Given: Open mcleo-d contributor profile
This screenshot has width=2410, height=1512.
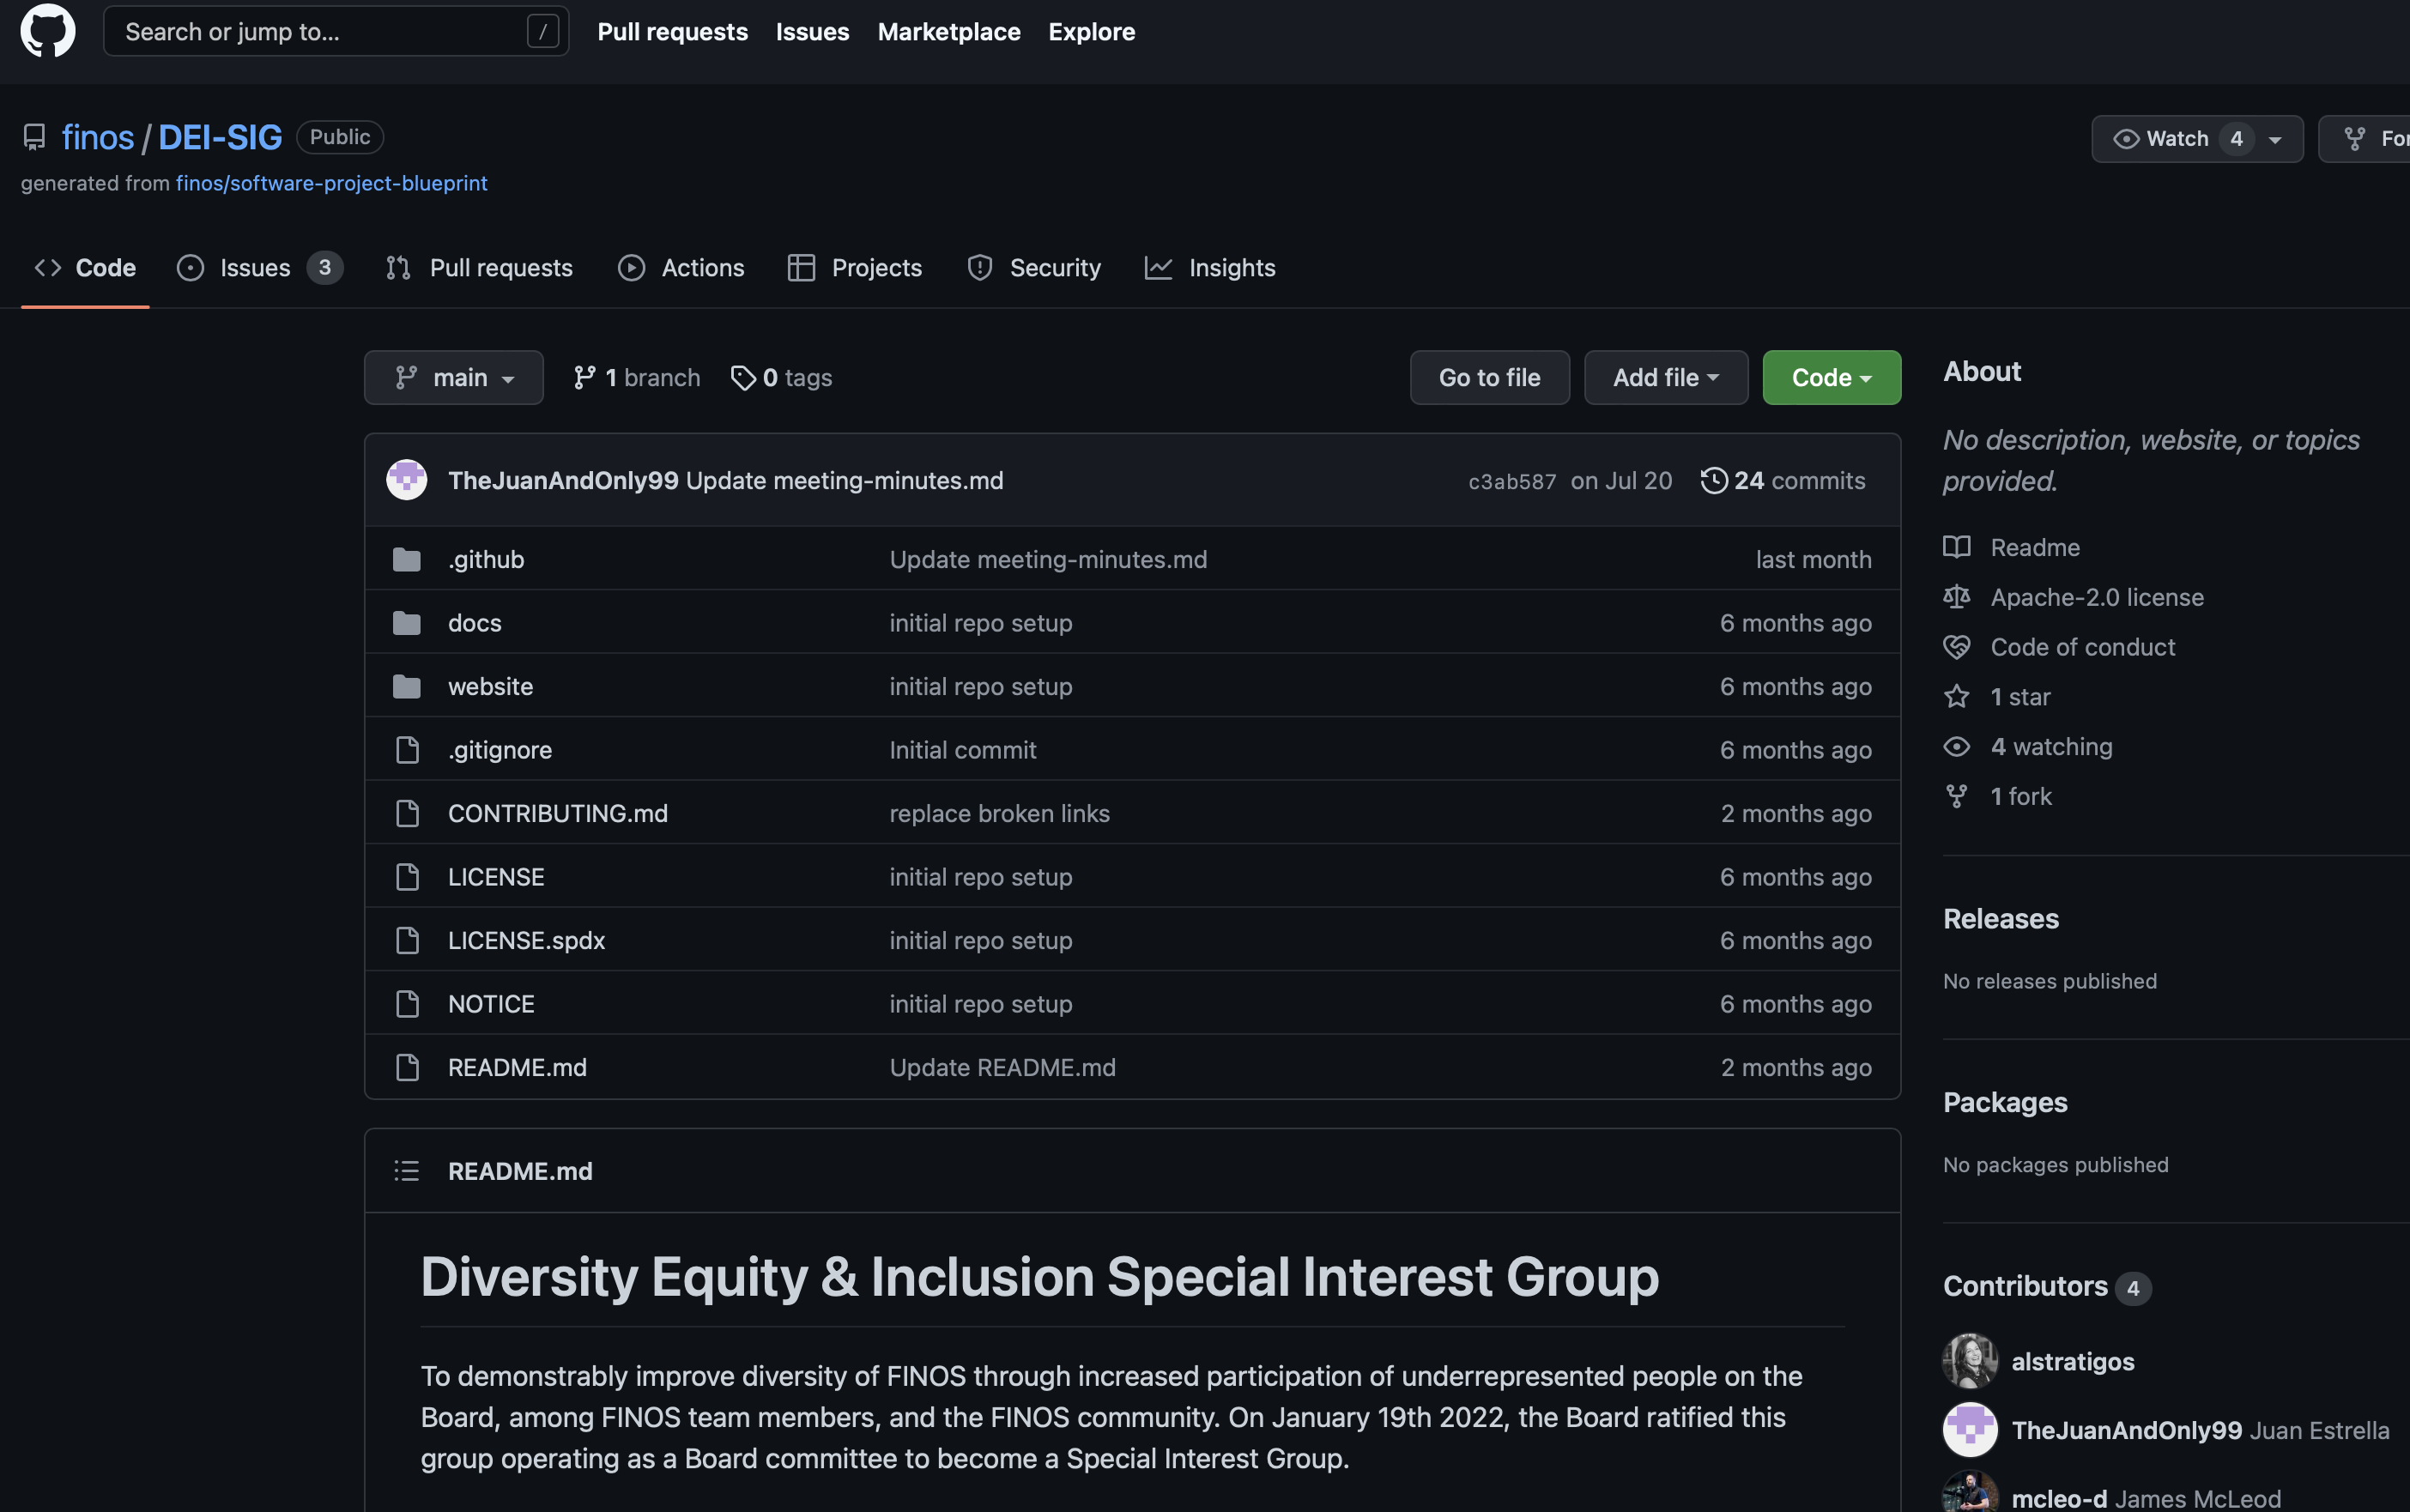Looking at the screenshot, I should tap(2059, 1498).
